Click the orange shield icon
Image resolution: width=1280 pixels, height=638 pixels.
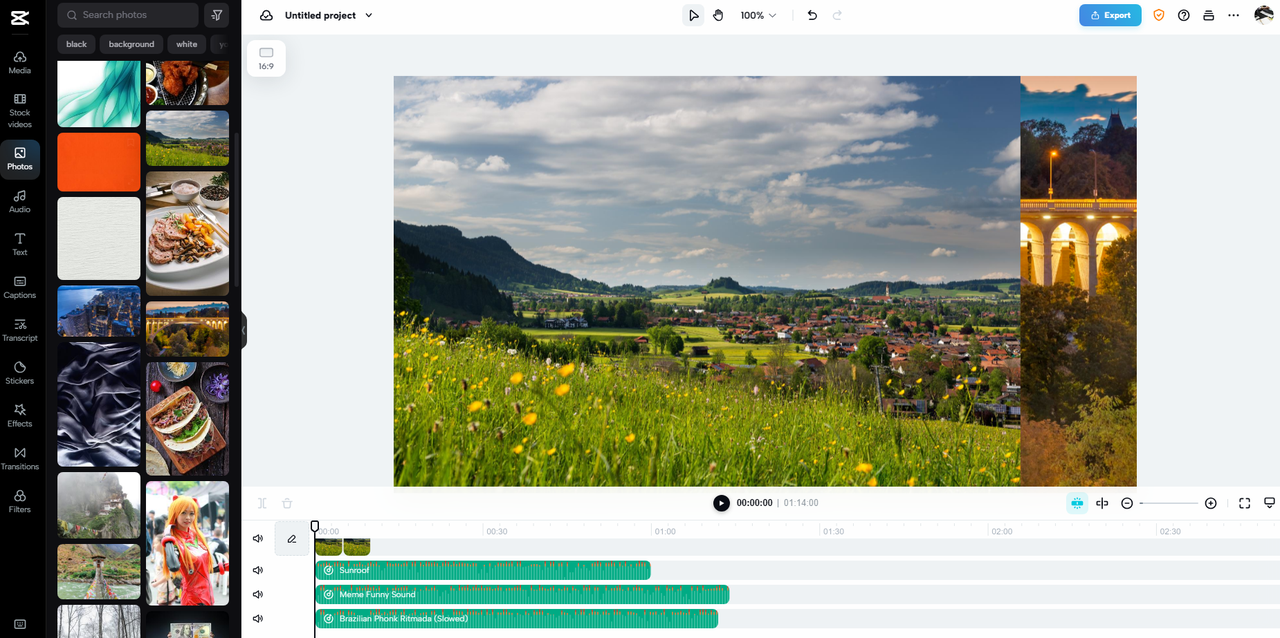coord(1159,15)
